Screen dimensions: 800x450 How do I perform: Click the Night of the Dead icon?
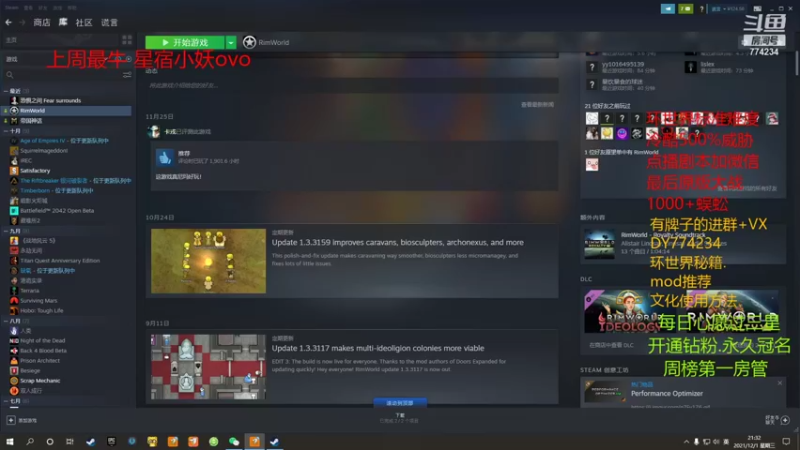[x=14, y=341]
